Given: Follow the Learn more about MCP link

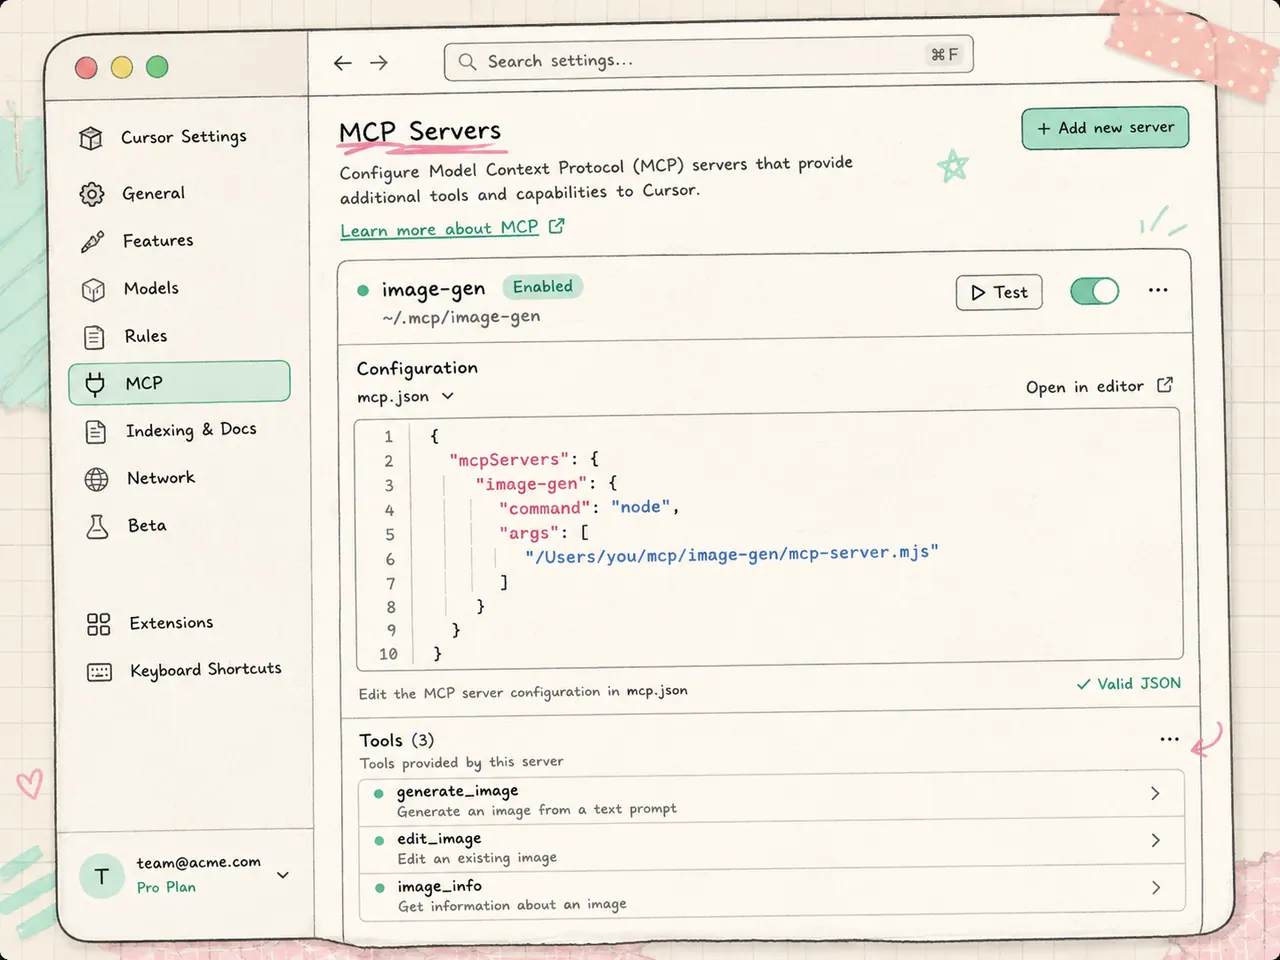Looking at the screenshot, I should (x=440, y=229).
